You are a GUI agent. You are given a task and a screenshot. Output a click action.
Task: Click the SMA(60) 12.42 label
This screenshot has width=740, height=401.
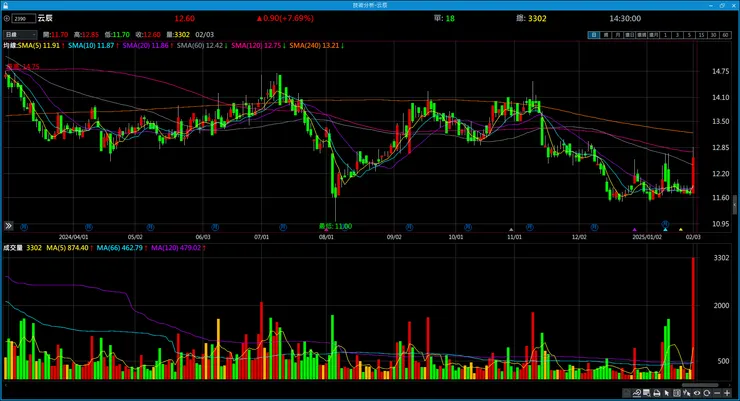[x=200, y=46]
